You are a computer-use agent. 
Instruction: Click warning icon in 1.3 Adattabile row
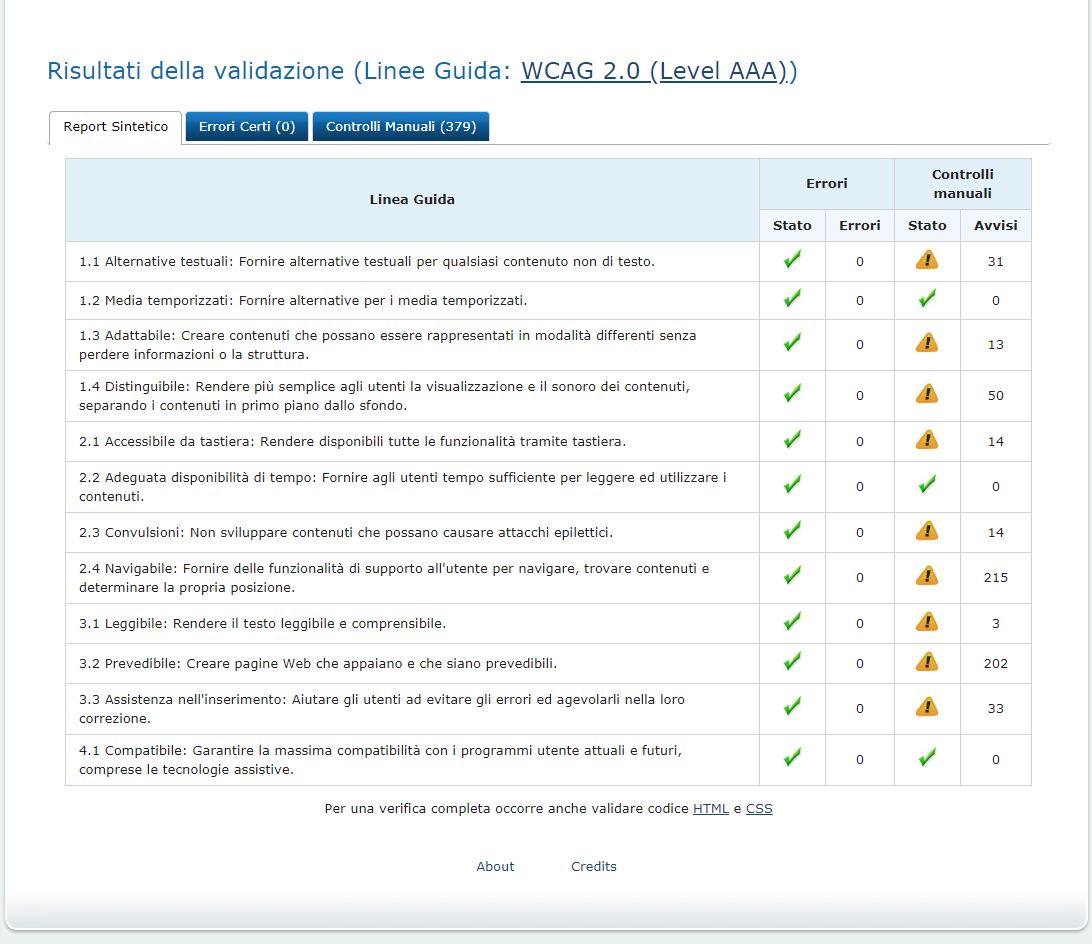pyautogui.click(x=926, y=343)
